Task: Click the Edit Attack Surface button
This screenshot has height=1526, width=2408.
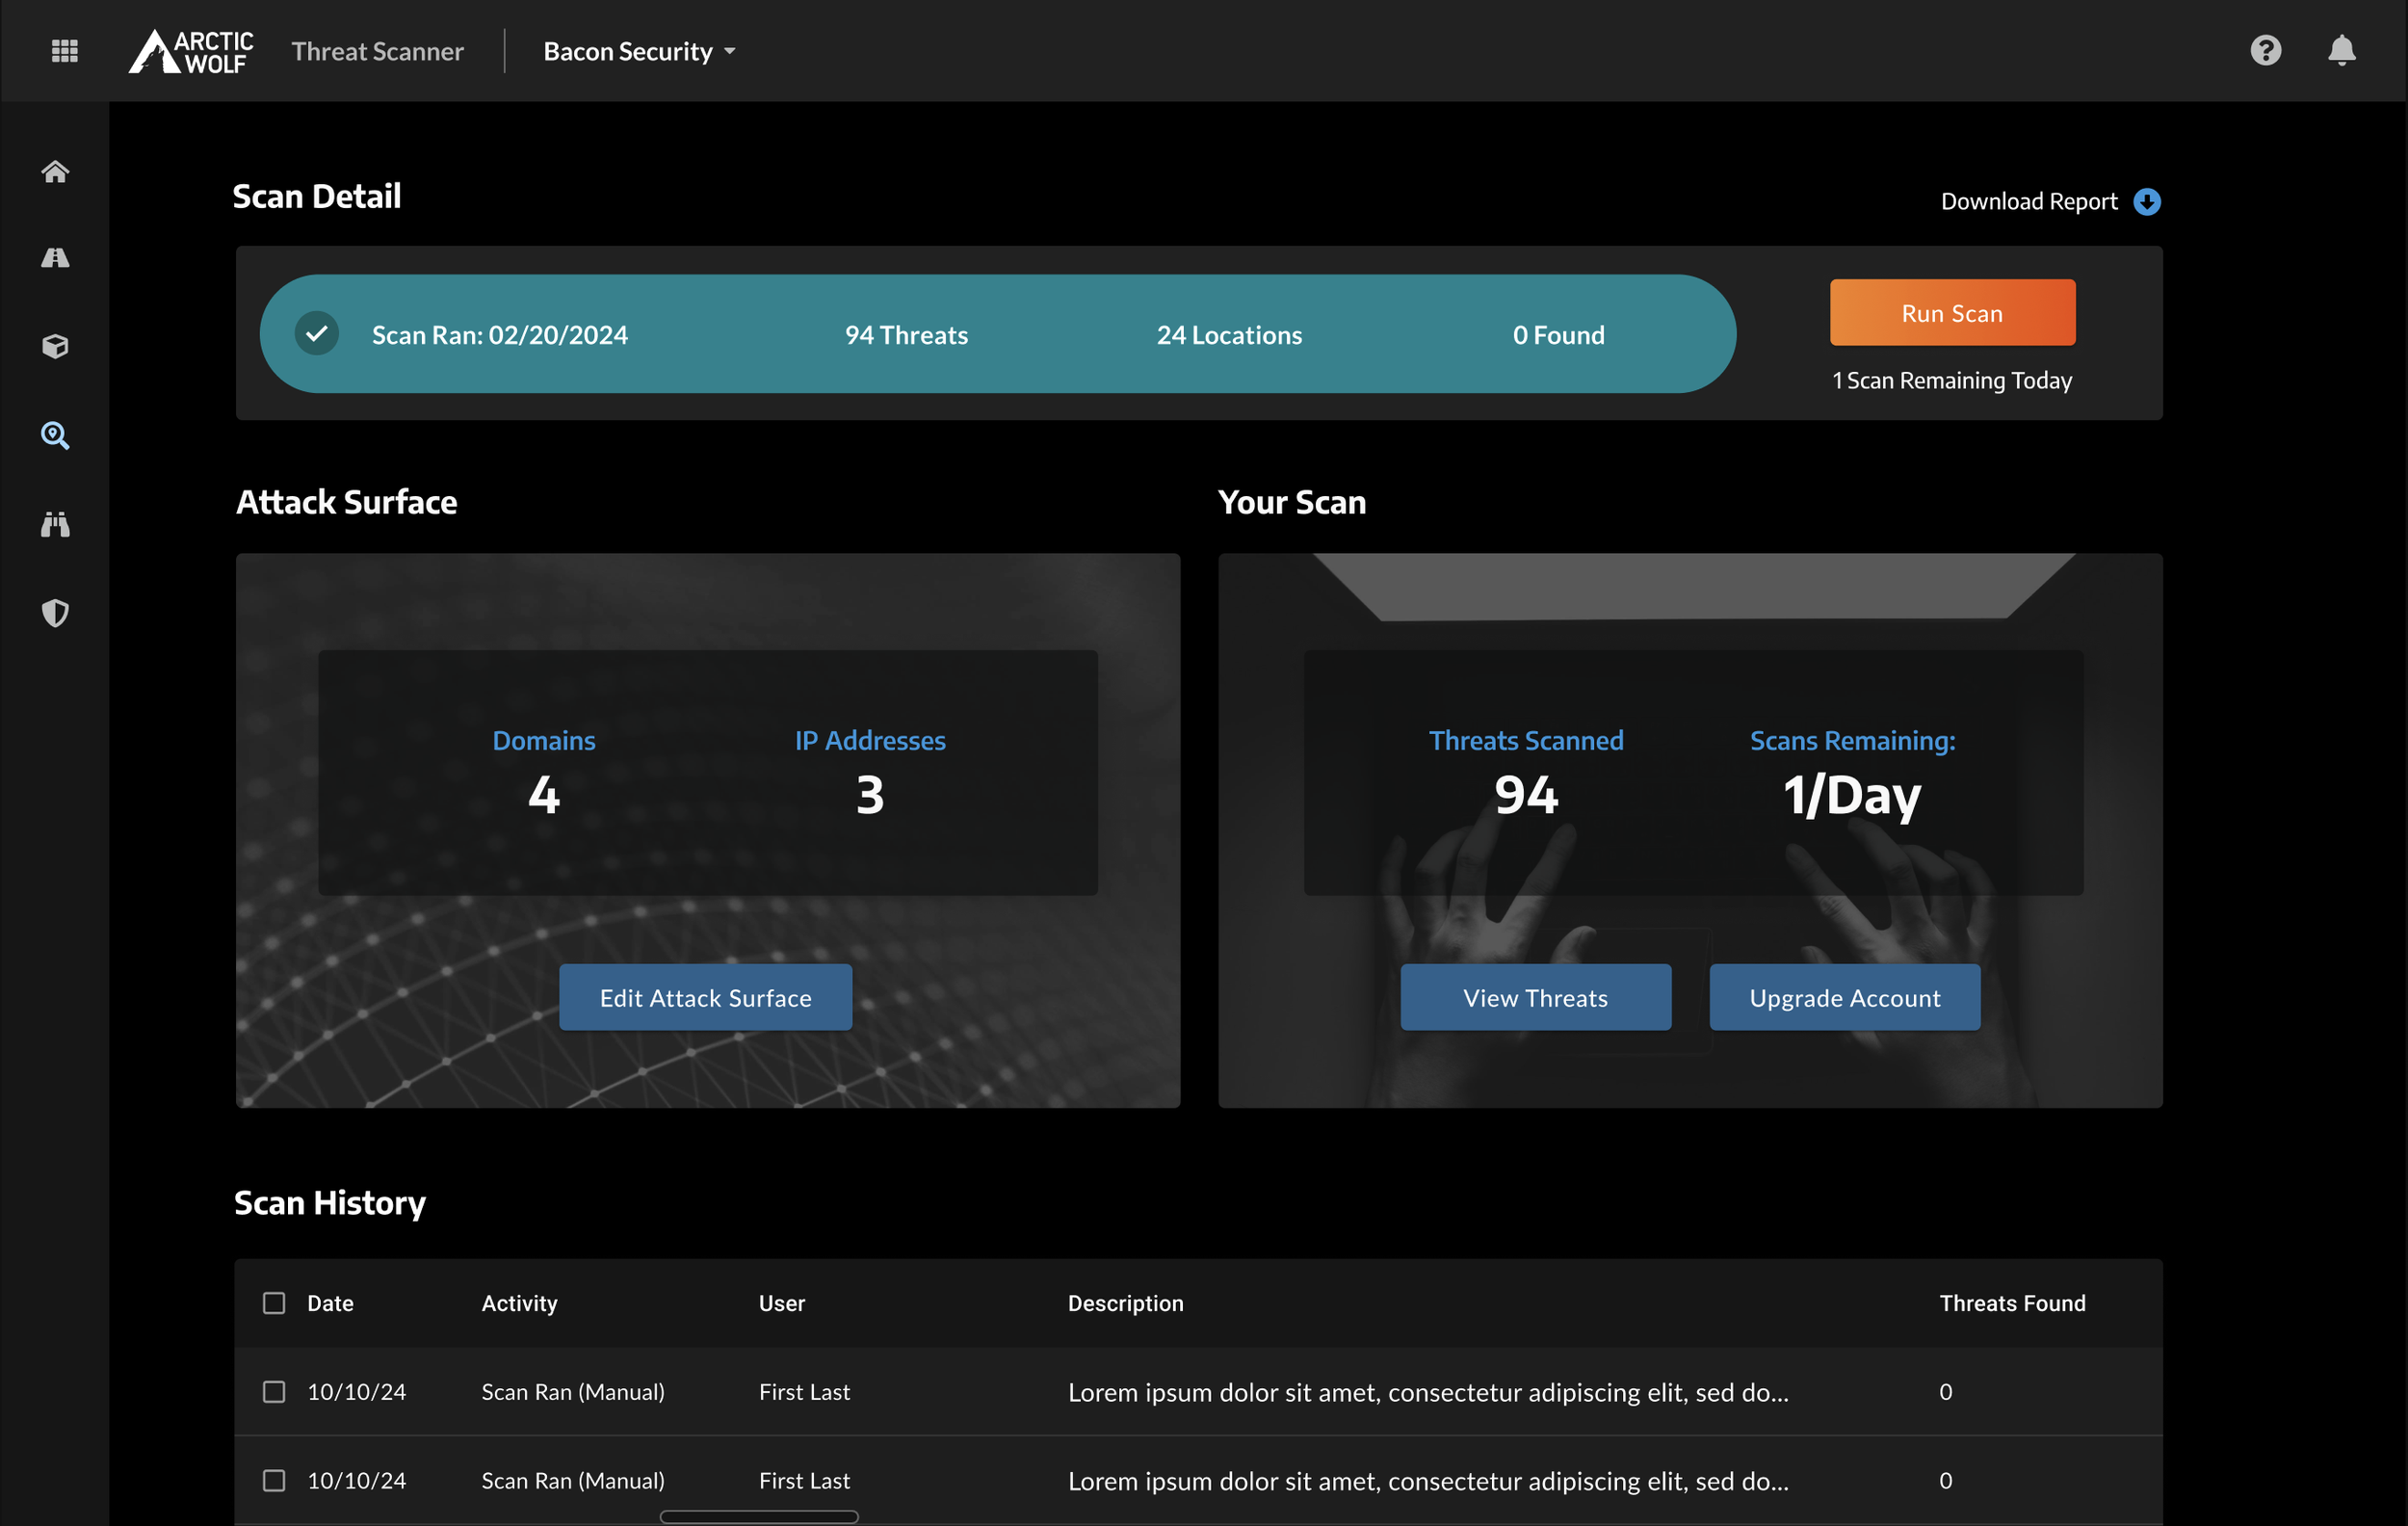Action: pyautogui.click(x=705, y=997)
